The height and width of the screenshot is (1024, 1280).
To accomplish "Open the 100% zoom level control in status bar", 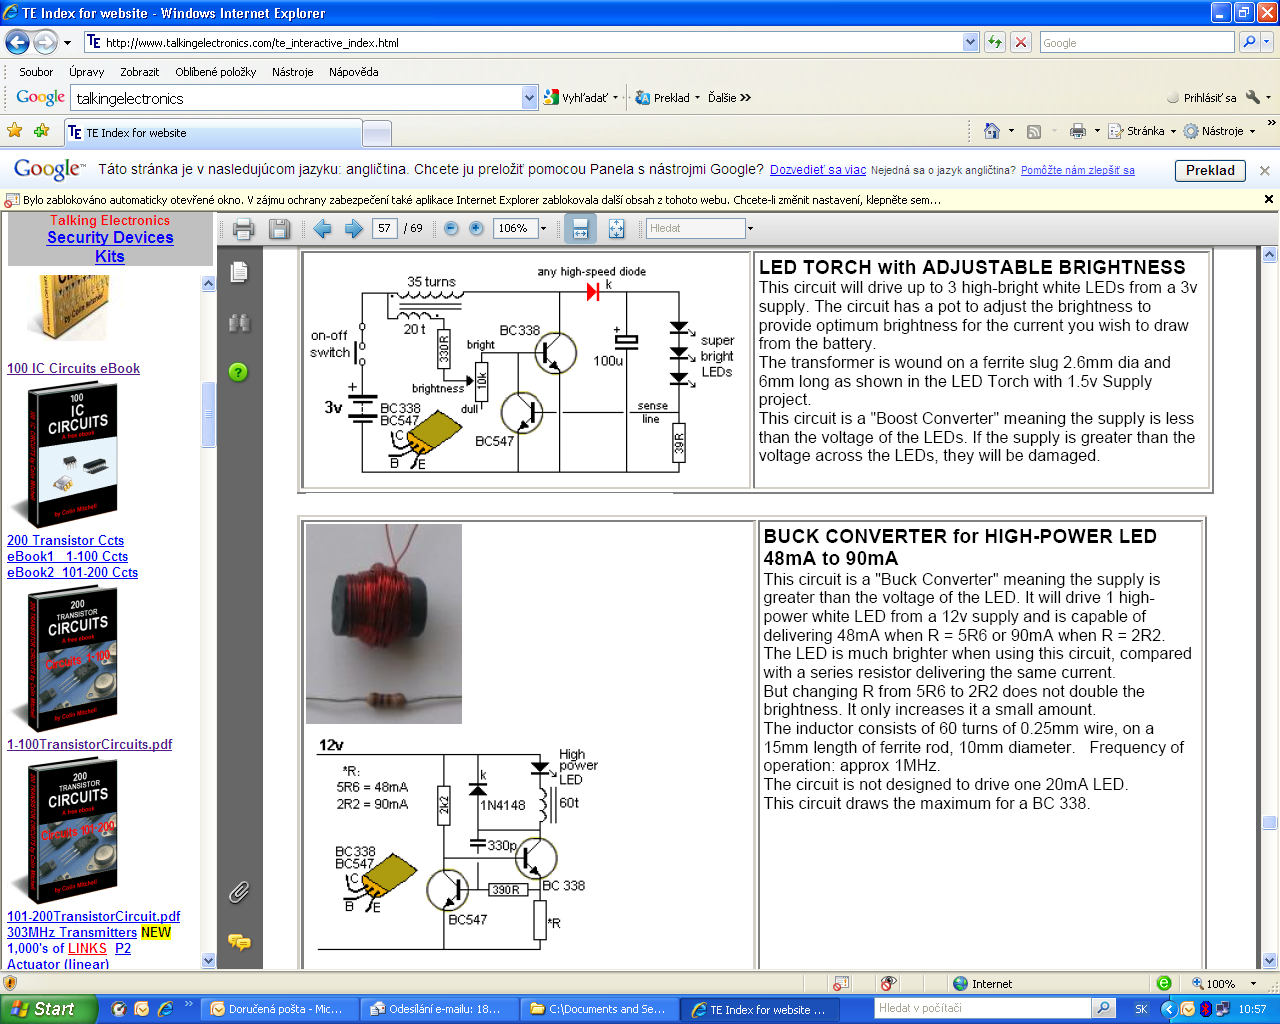I will coord(1225,984).
